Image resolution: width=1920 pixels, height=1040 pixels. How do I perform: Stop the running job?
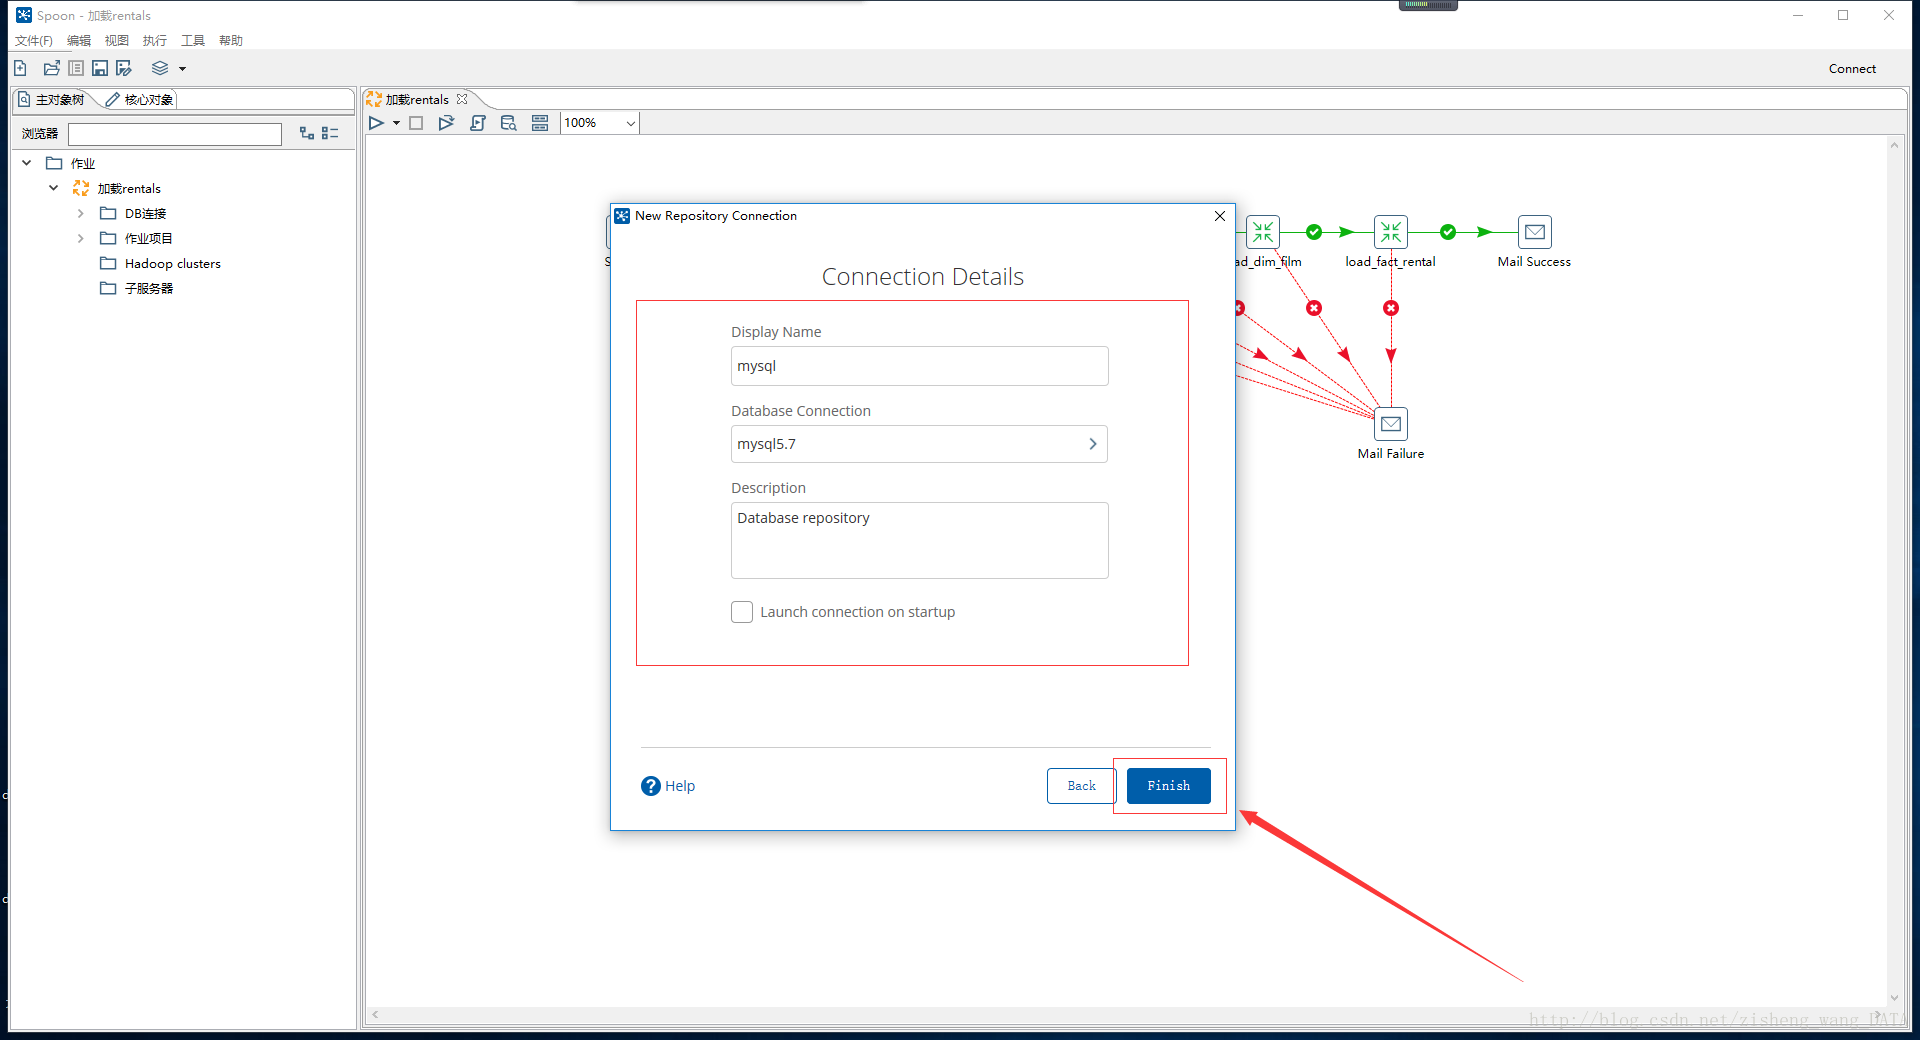[x=416, y=123]
